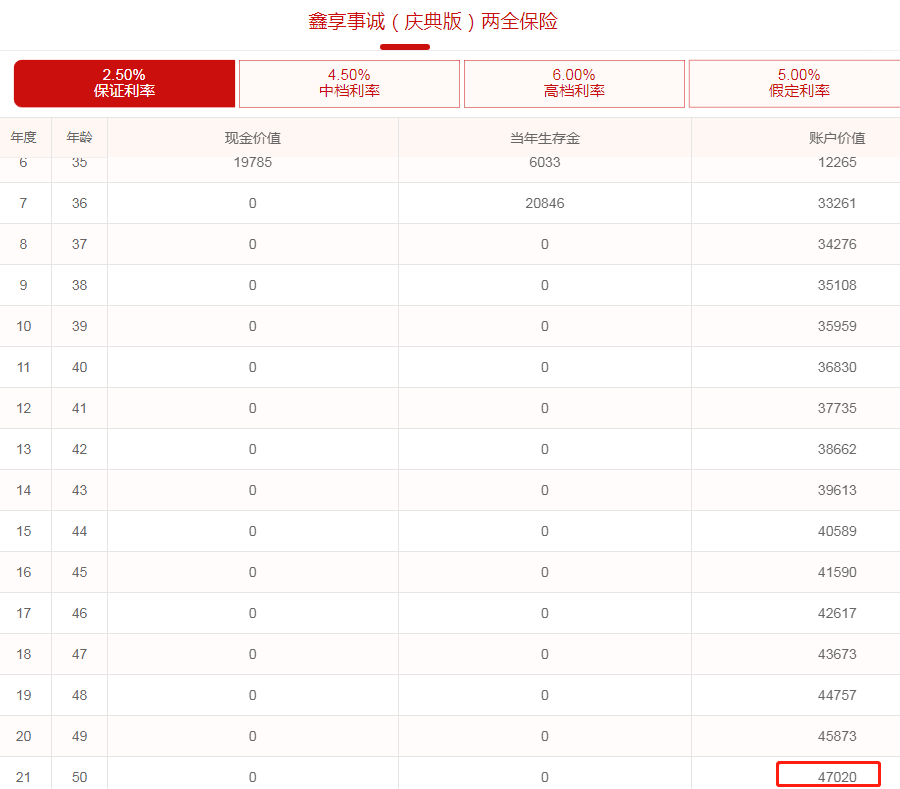
Task: Click the 当年生存金 column header
Action: click(x=545, y=138)
